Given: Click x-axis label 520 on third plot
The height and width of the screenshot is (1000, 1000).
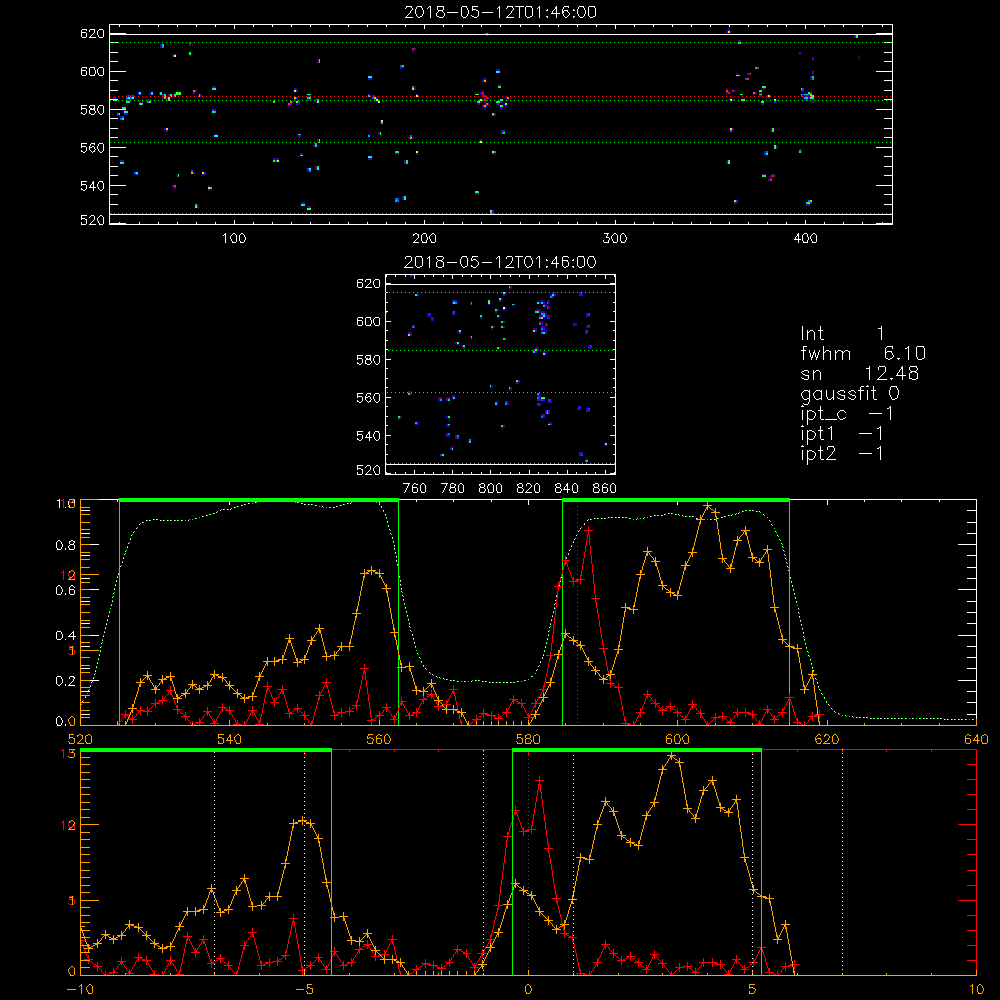Looking at the screenshot, I should click(80, 739).
